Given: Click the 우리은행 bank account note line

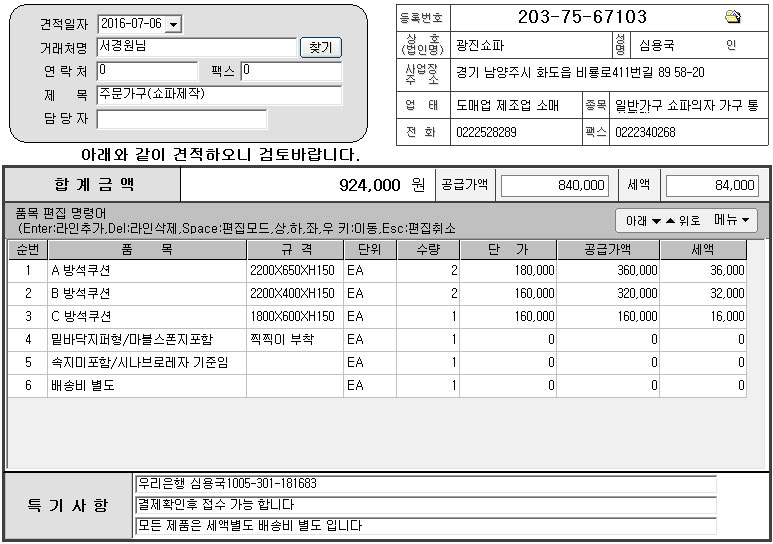Looking at the screenshot, I should click(425, 484).
